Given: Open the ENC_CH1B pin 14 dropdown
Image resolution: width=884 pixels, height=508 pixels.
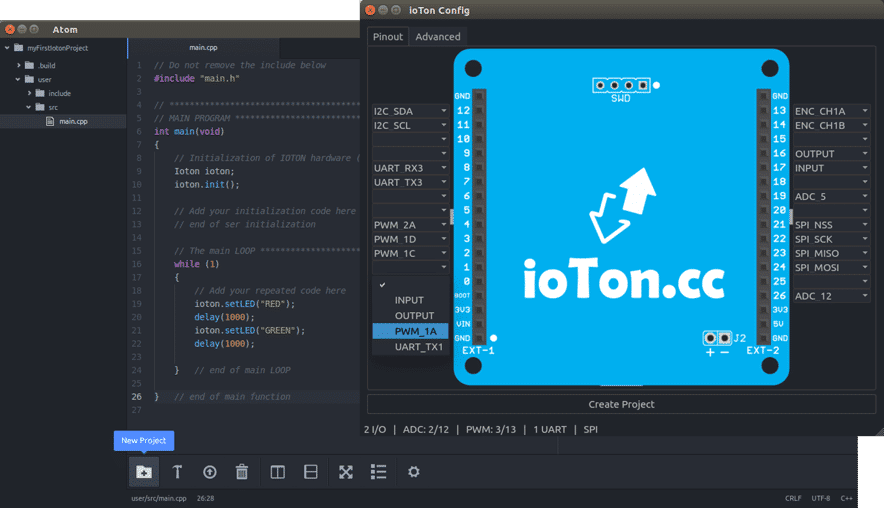Looking at the screenshot, I should [x=832, y=125].
